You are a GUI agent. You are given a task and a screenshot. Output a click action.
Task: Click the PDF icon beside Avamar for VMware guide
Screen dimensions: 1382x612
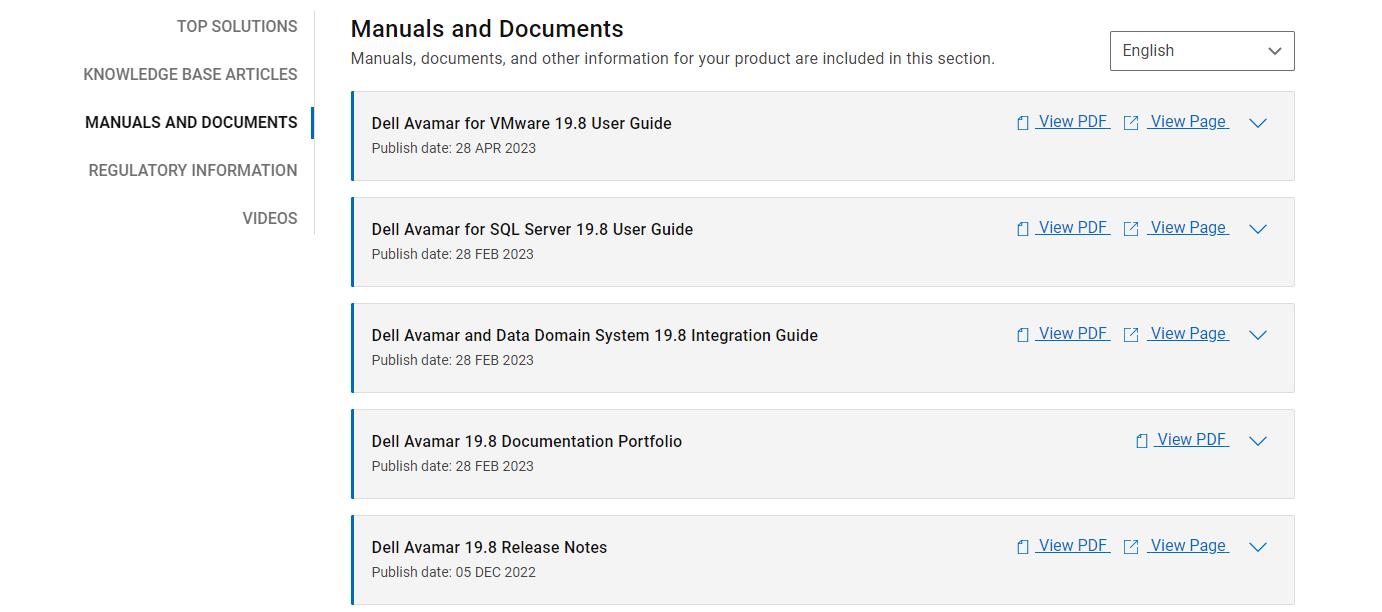tap(1022, 121)
